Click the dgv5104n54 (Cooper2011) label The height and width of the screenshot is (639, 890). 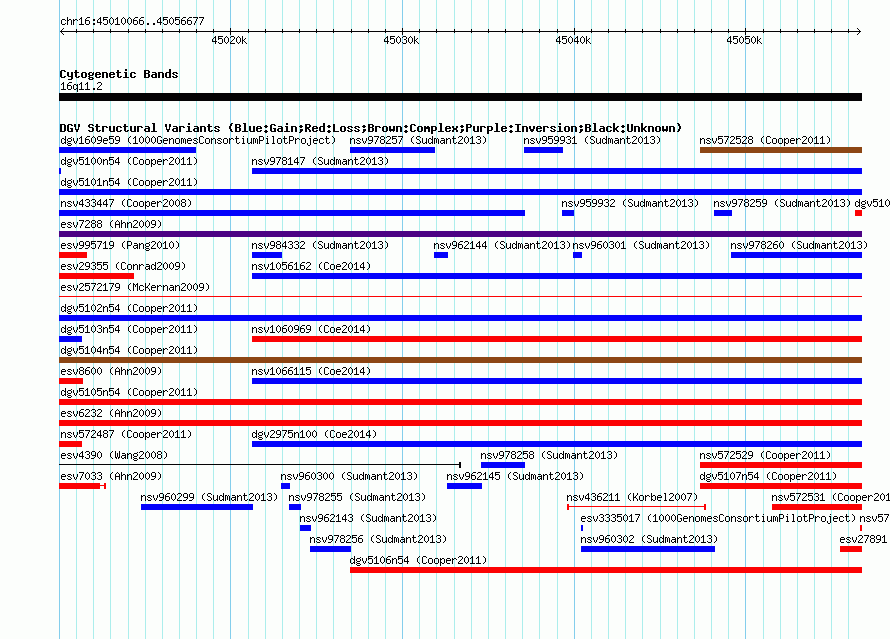click(129, 350)
